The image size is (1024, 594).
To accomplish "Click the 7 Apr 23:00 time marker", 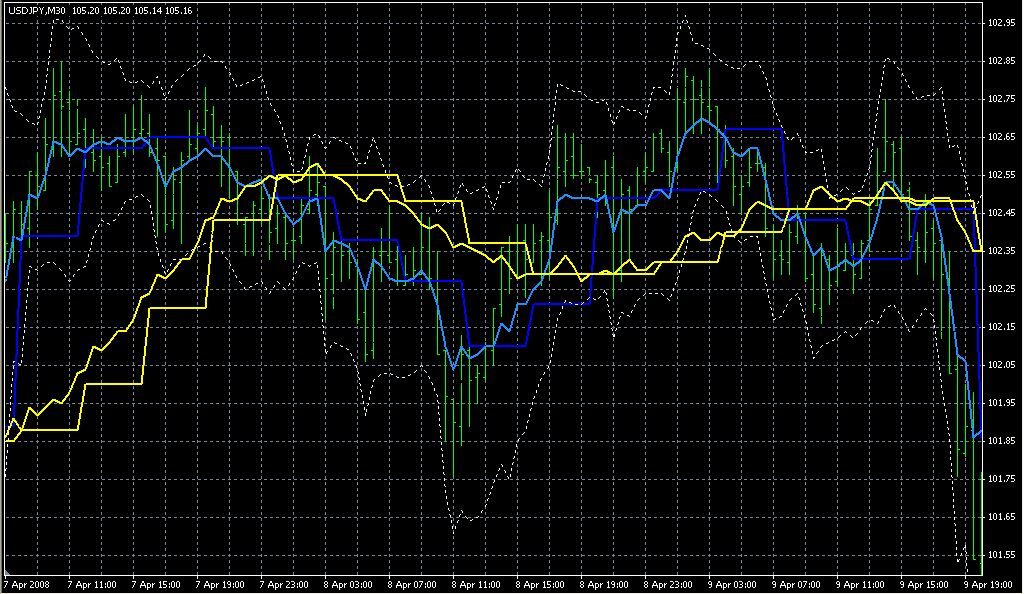I will [x=286, y=583].
